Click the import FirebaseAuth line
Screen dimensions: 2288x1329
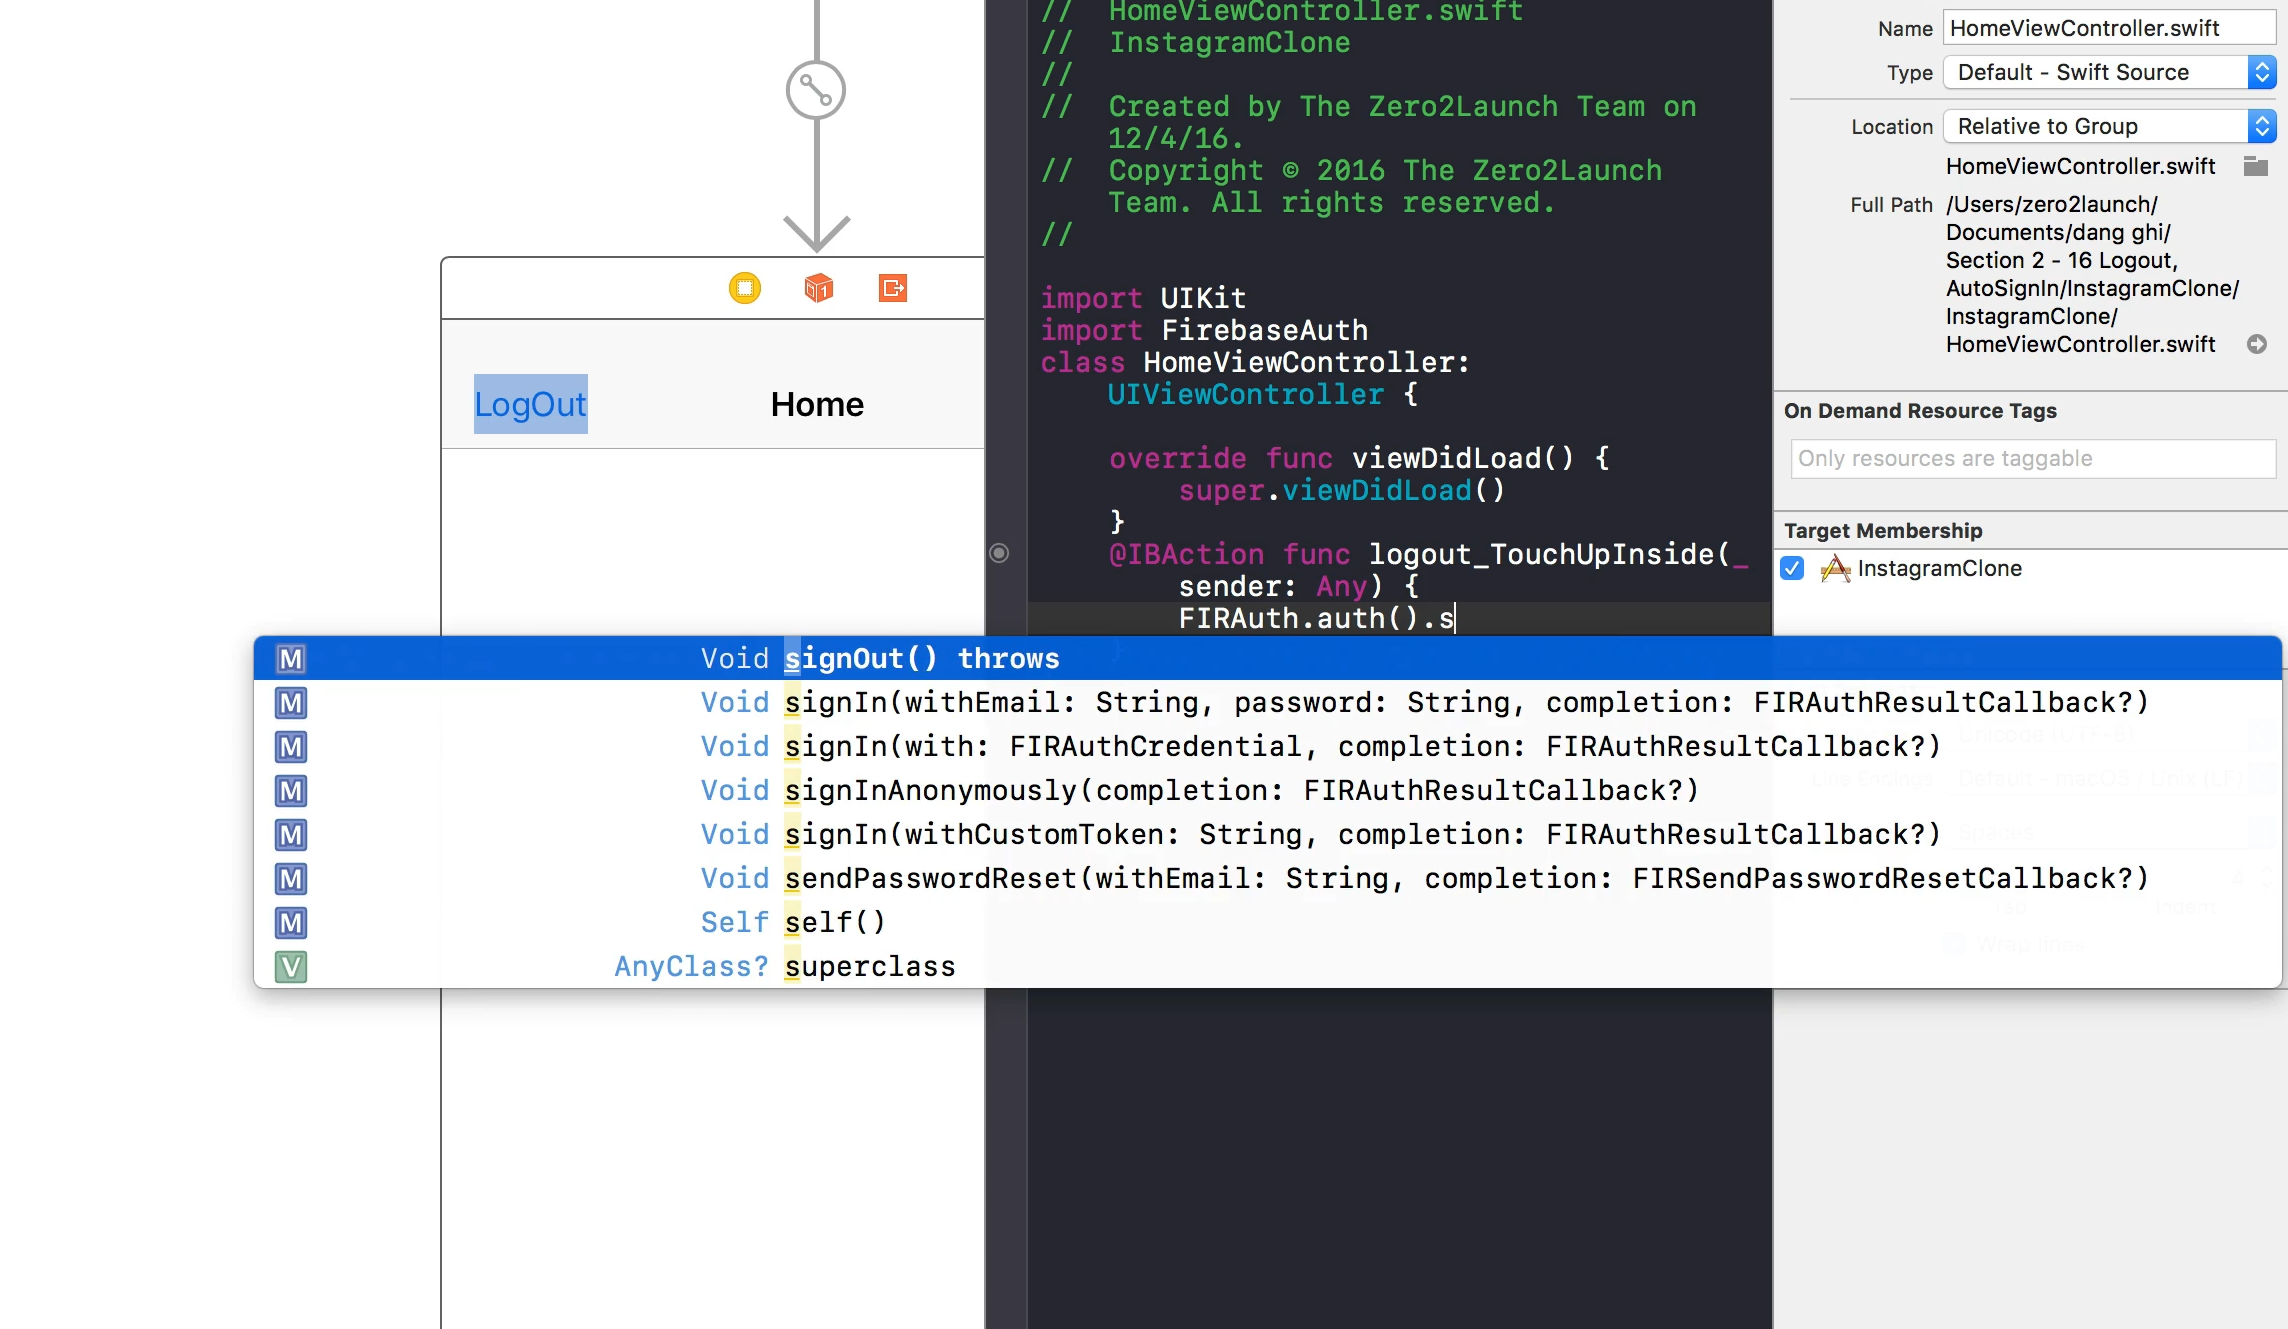pyautogui.click(x=1204, y=330)
